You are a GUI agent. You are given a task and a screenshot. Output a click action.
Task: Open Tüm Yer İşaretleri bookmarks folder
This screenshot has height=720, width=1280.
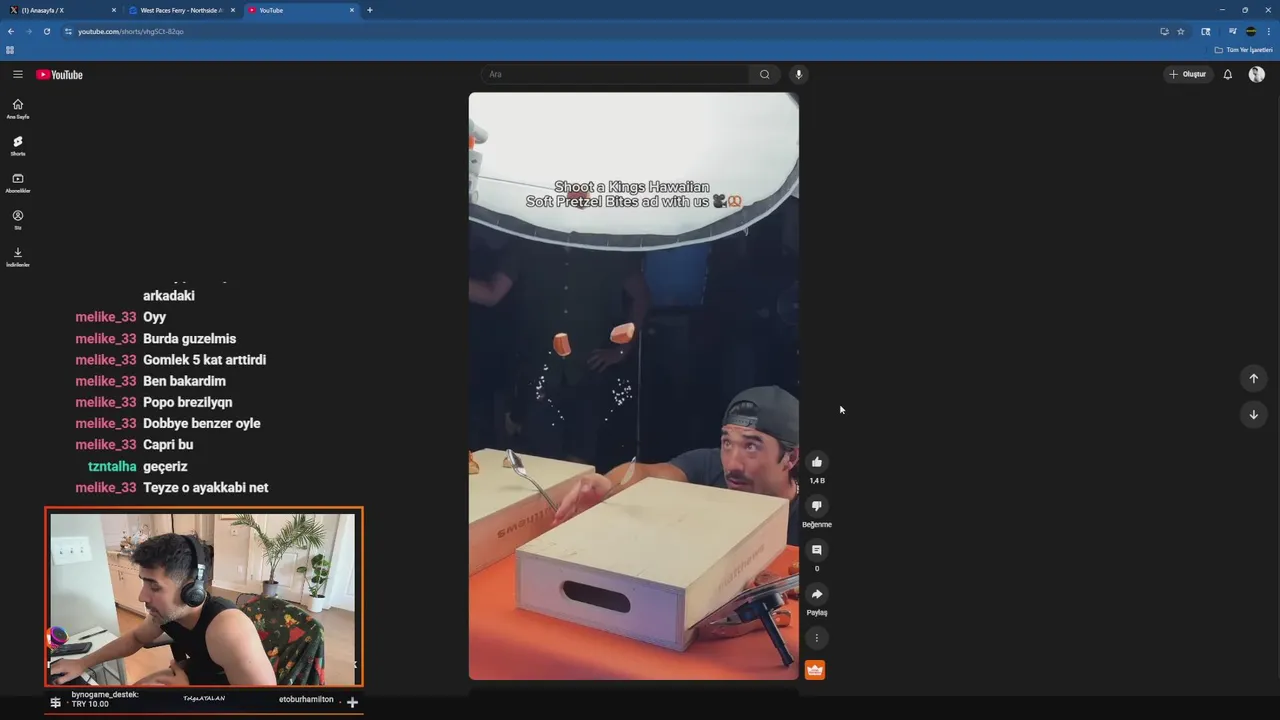coord(1244,50)
